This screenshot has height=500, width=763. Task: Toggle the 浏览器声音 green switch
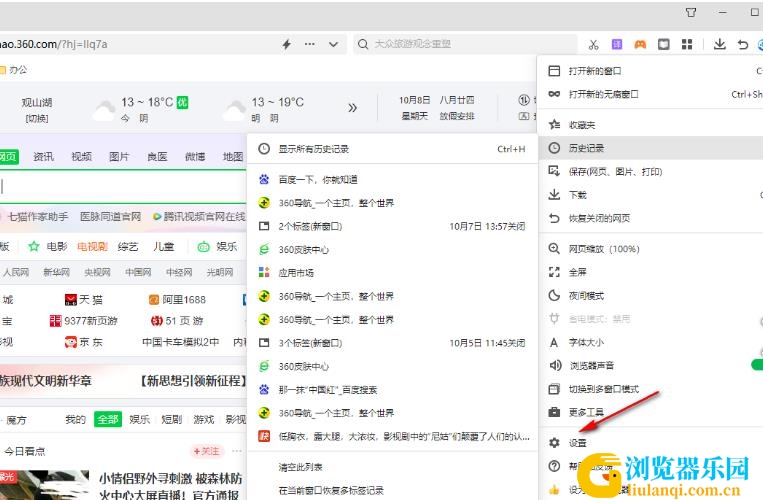[x=757, y=365]
